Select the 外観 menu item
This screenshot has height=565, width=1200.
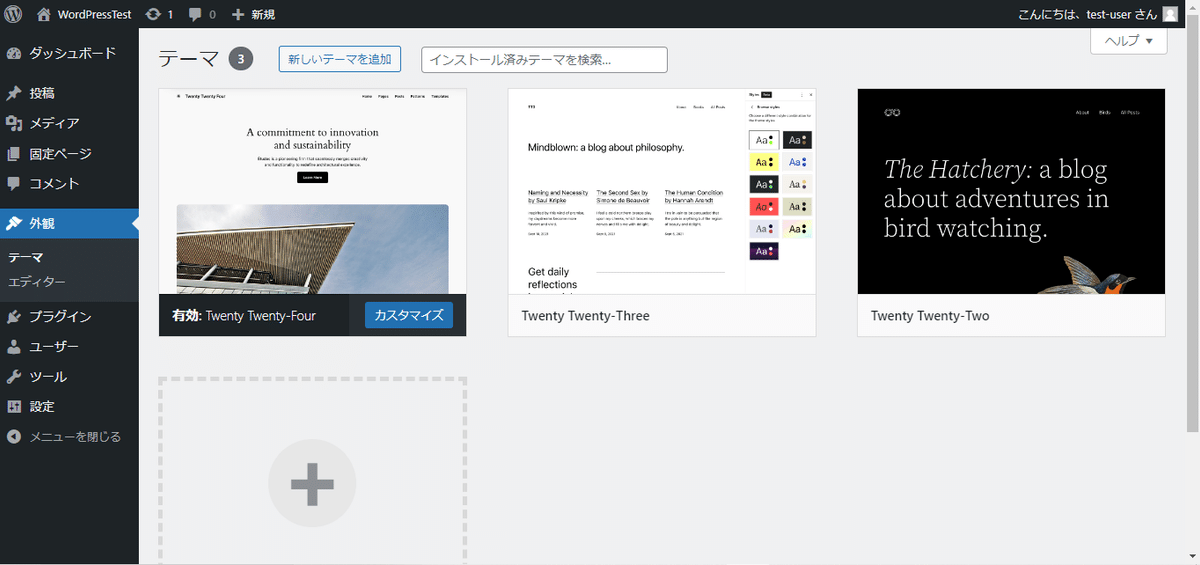[x=69, y=223]
